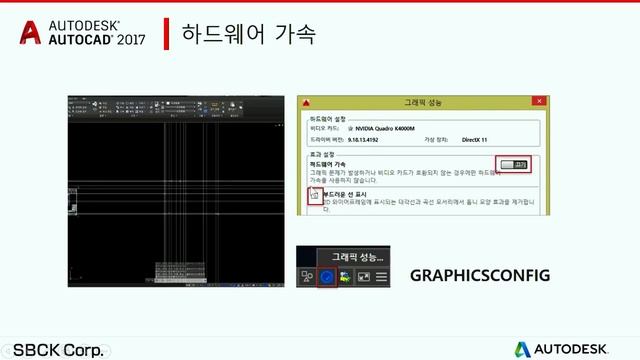Select the NVIDIA Quadro K4000M text
Viewport: 640px width, 360px height.
tap(385, 129)
